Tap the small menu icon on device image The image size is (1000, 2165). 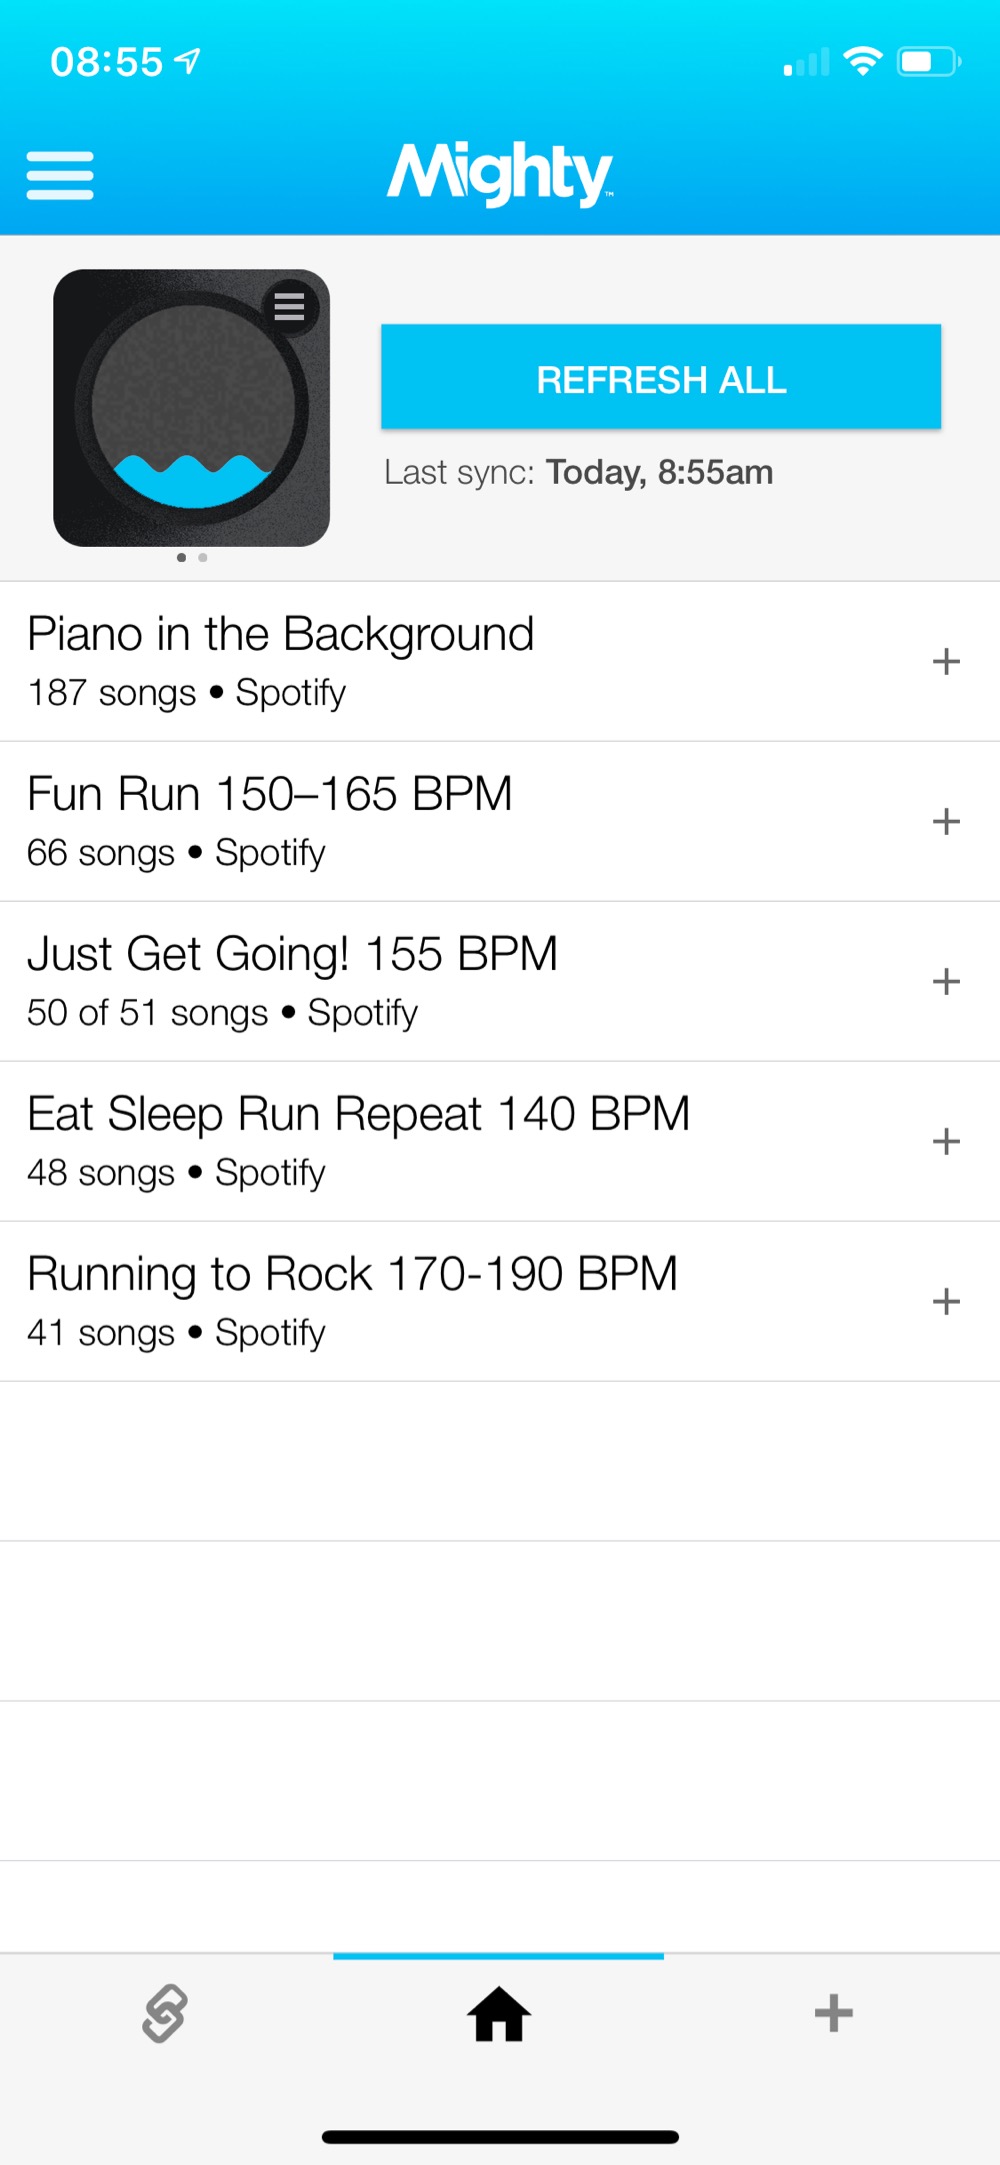pos(289,306)
